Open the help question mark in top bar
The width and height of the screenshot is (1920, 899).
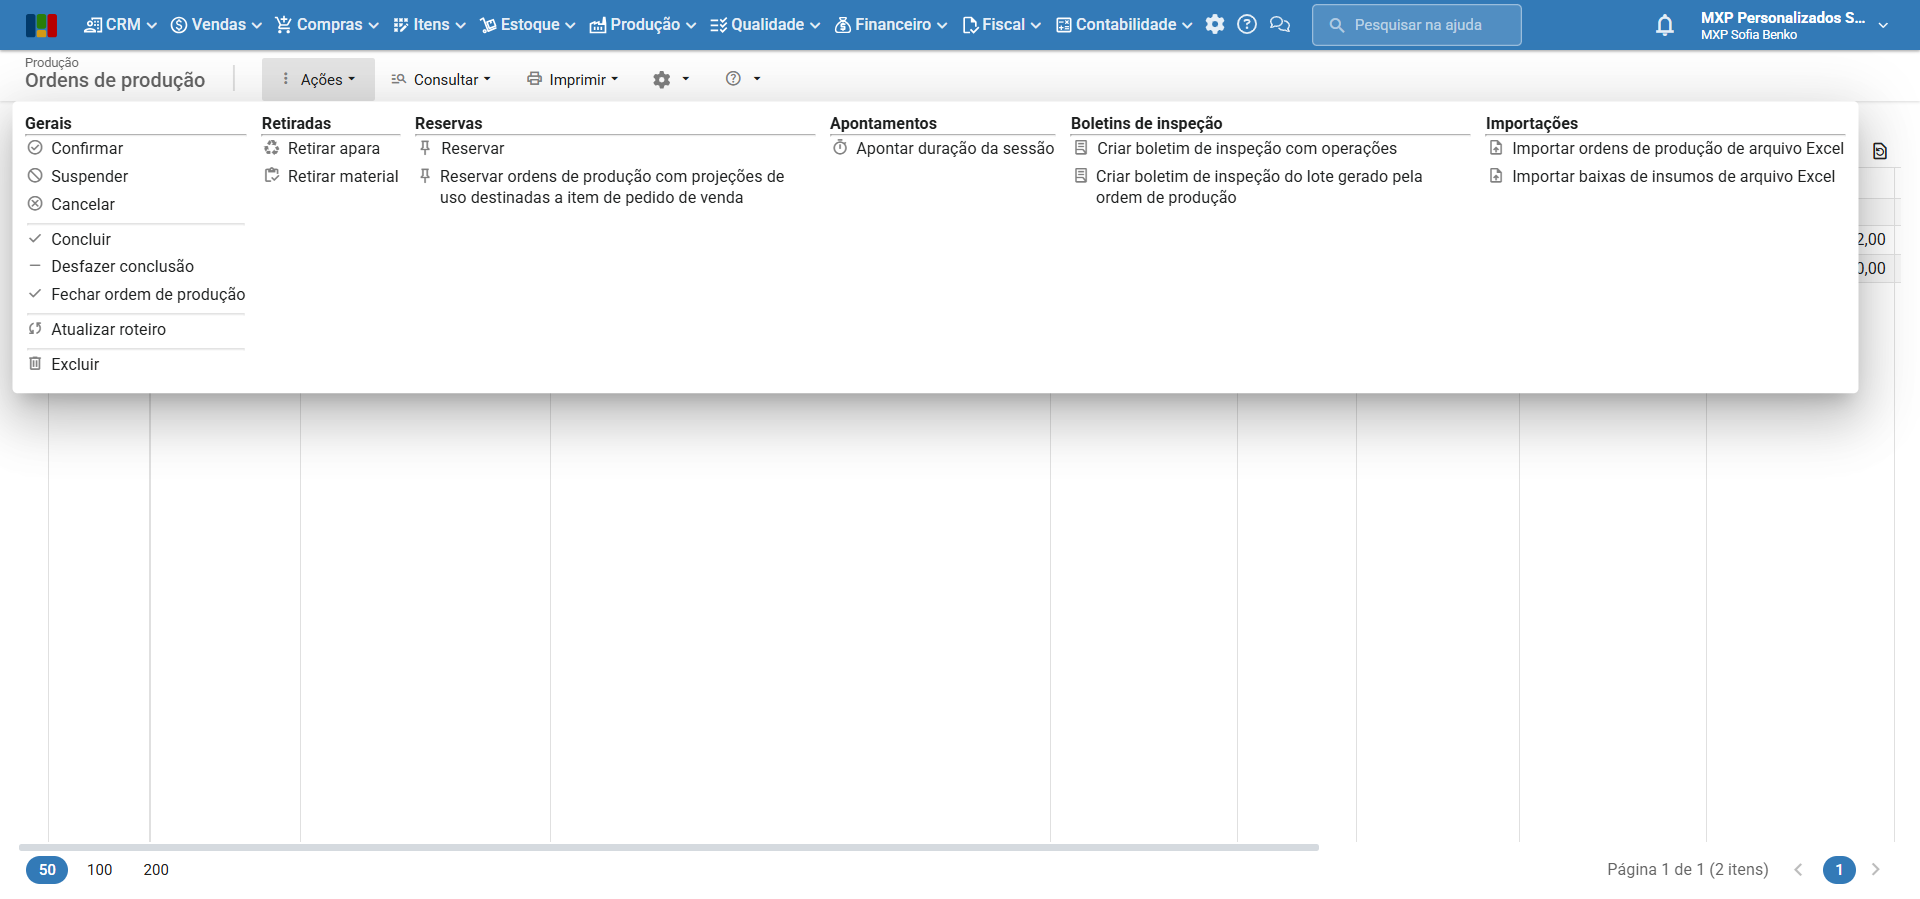pos(1247,25)
